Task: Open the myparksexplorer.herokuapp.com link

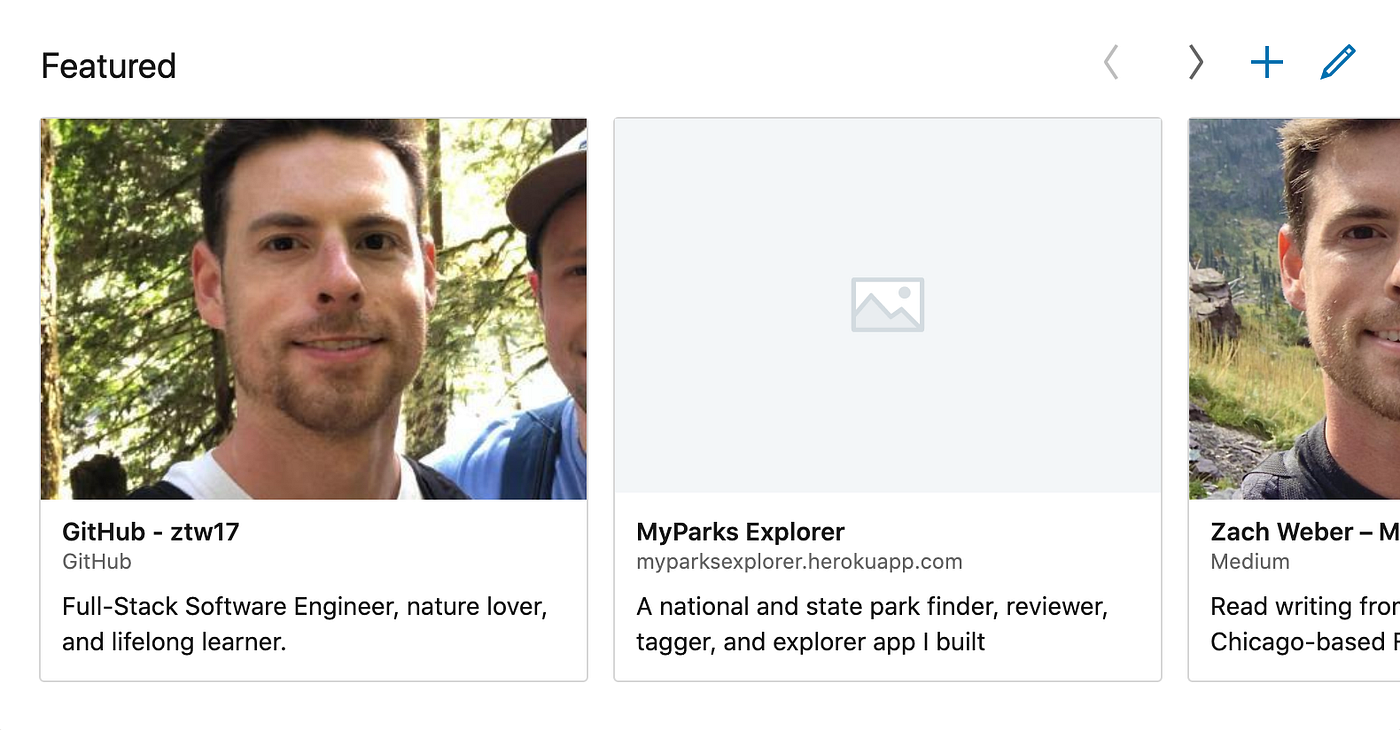Action: [800, 561]
